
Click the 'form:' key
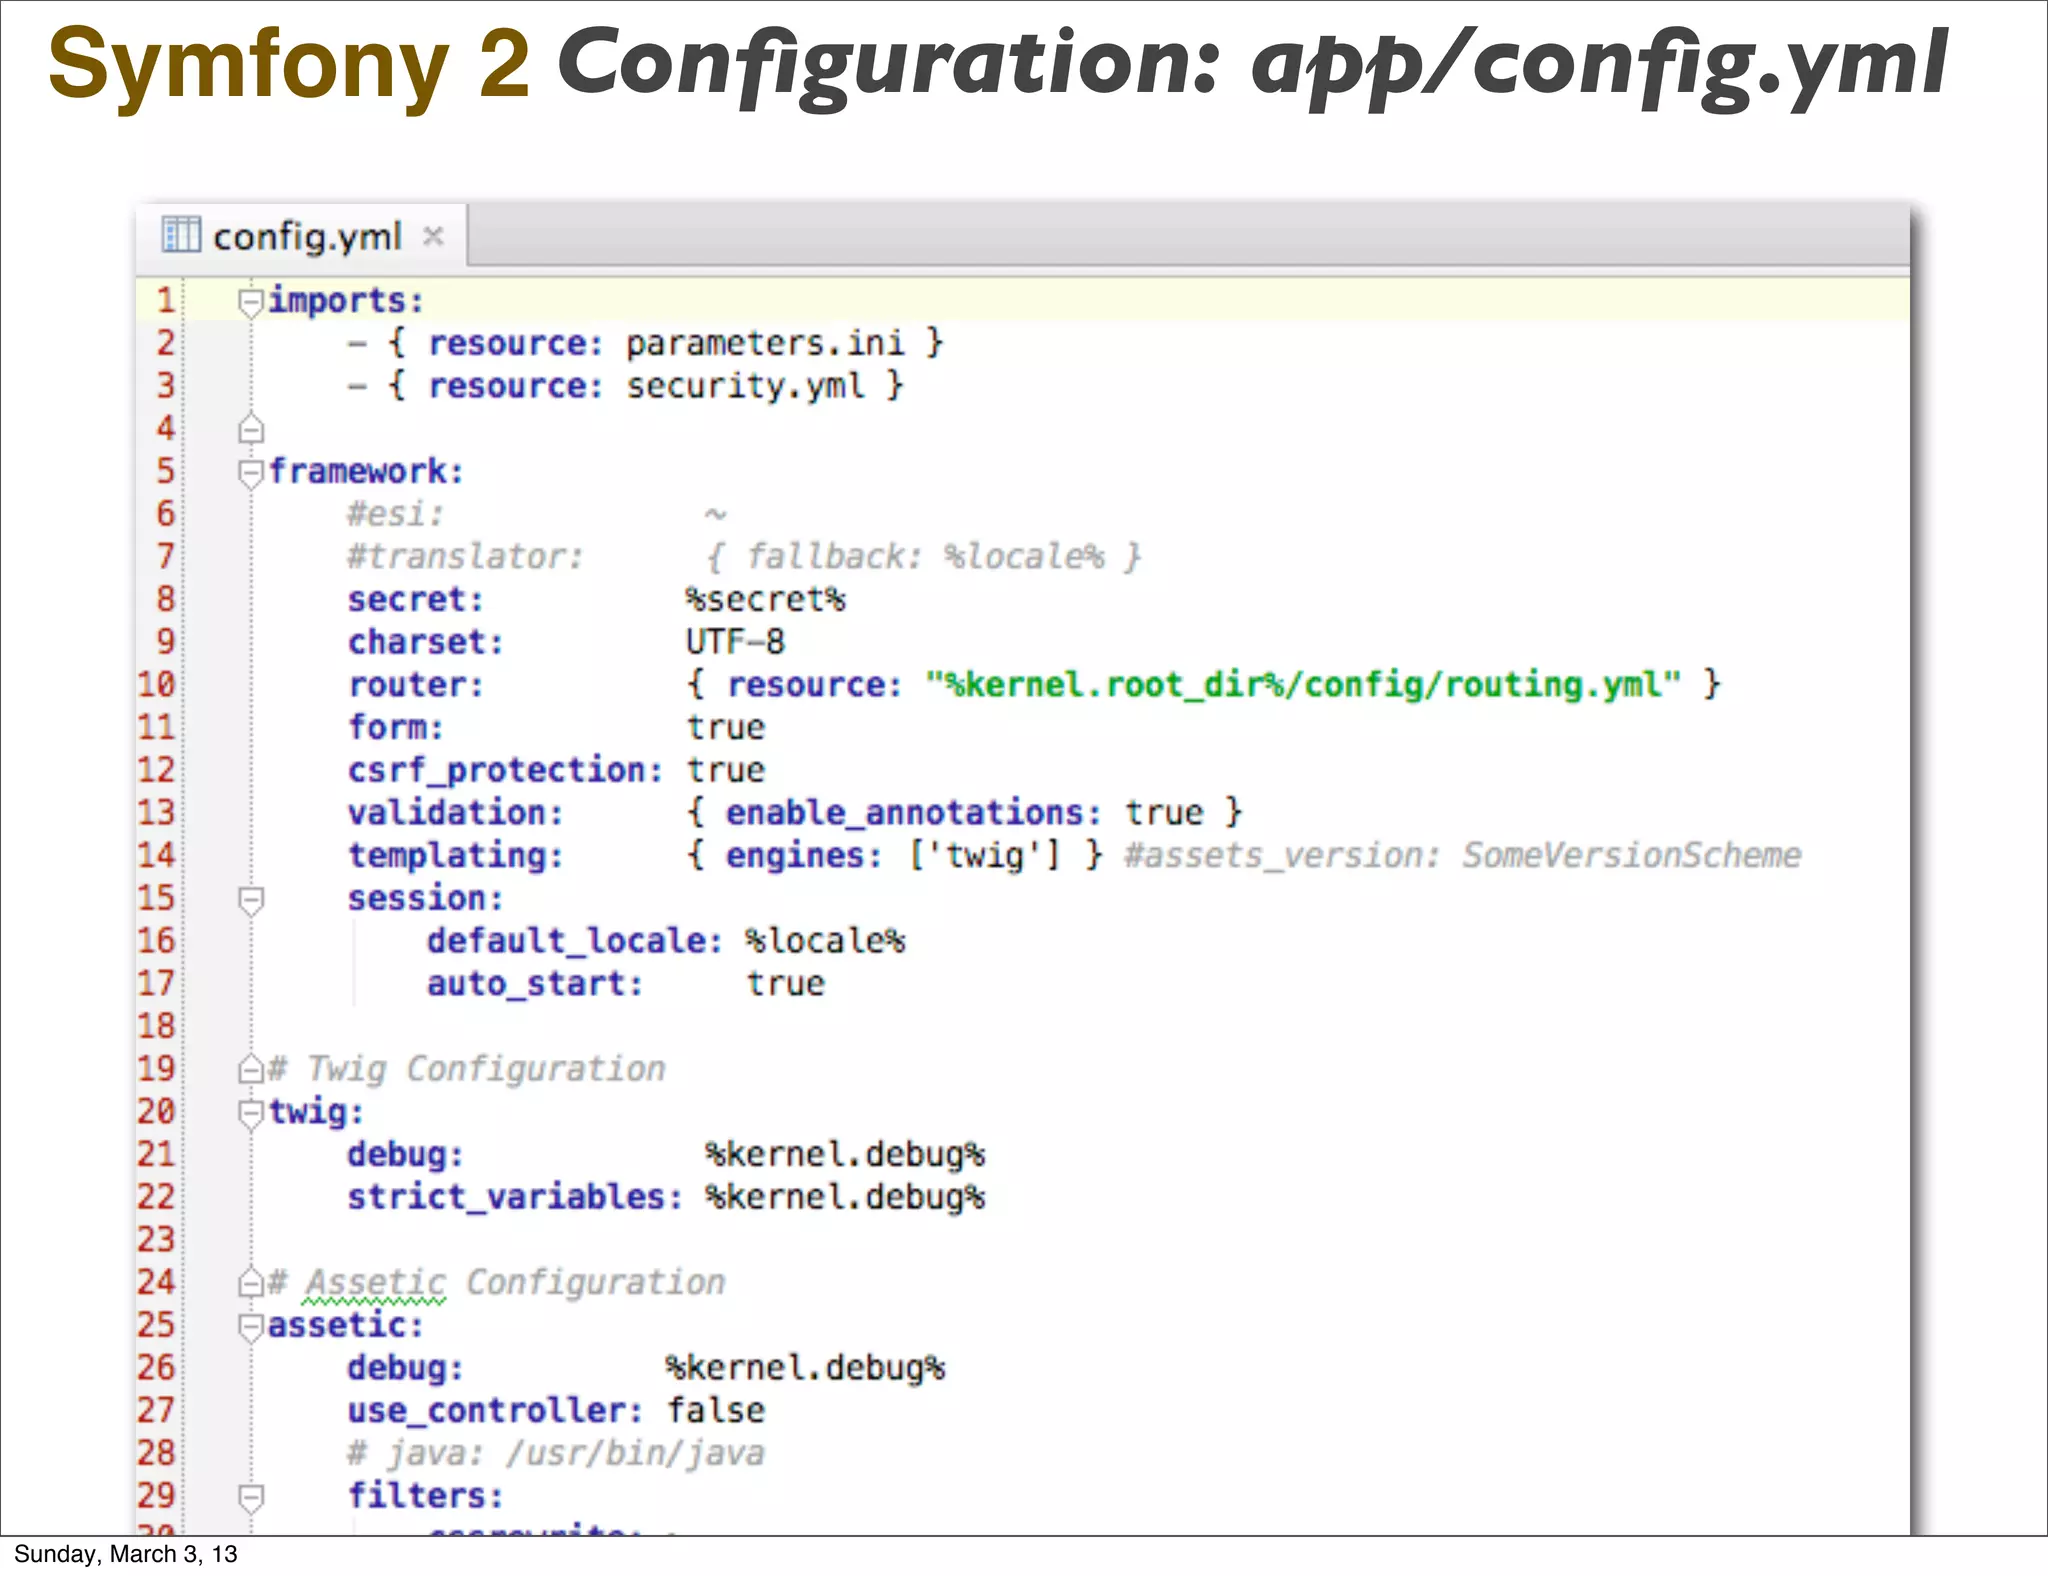click(395, 727)
